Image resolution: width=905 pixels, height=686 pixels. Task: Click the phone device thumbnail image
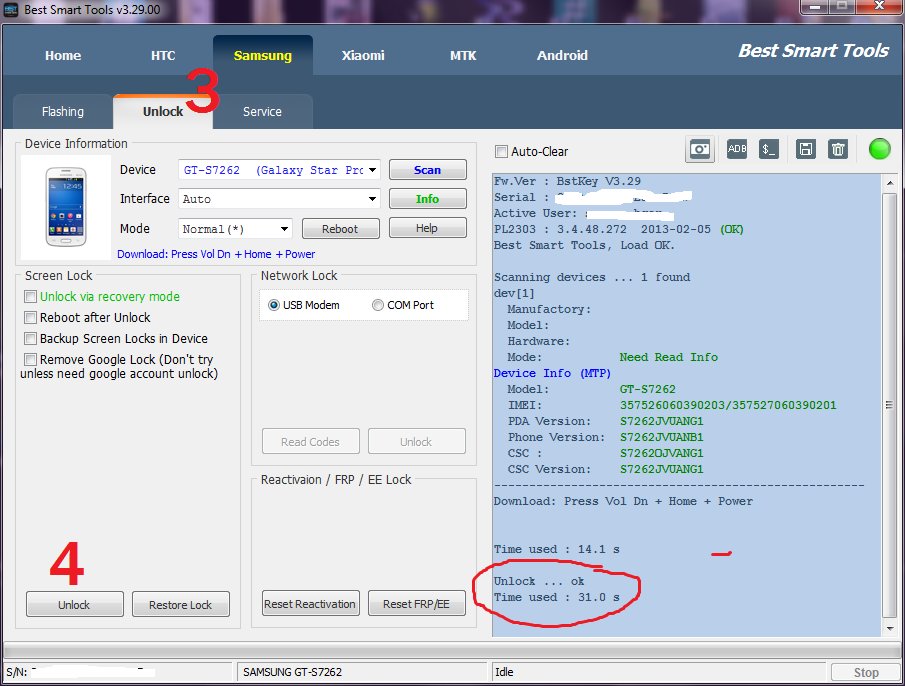(66, 207)
